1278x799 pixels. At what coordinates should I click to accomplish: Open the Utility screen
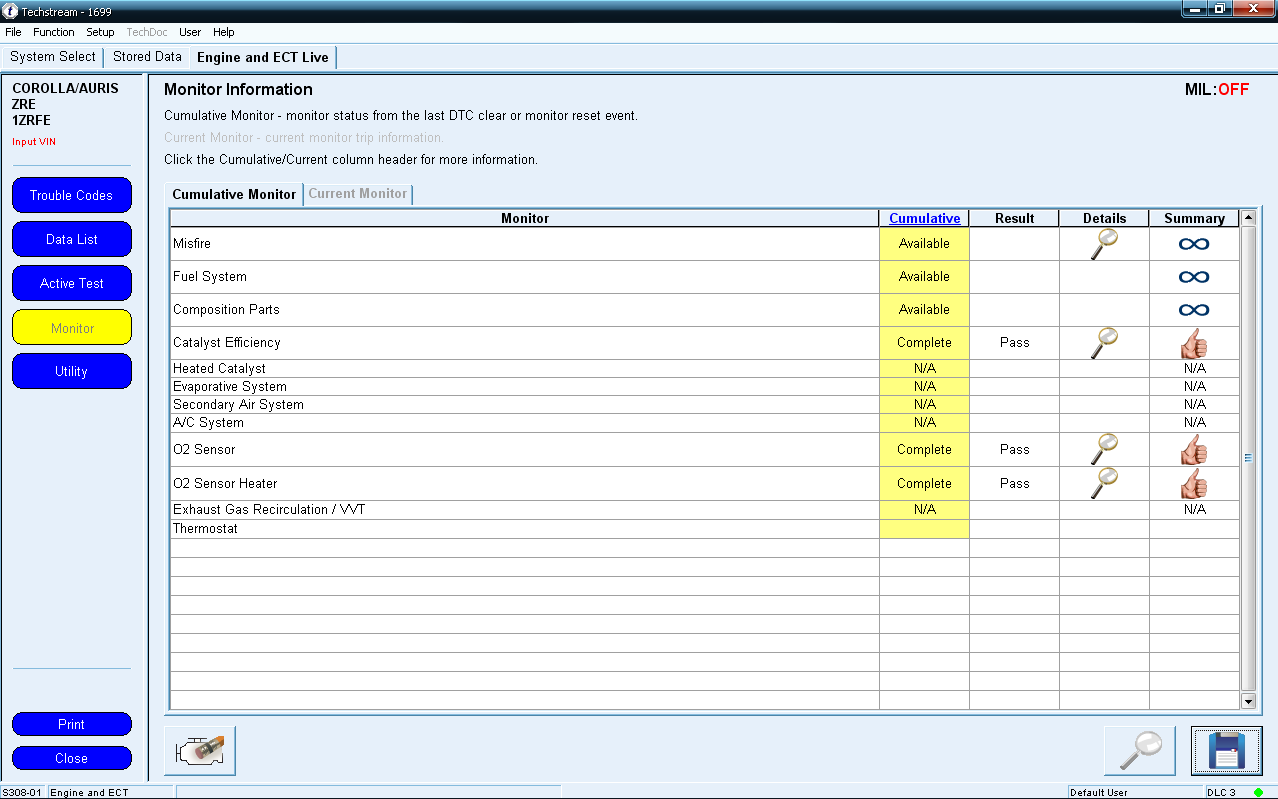[72, 371]
